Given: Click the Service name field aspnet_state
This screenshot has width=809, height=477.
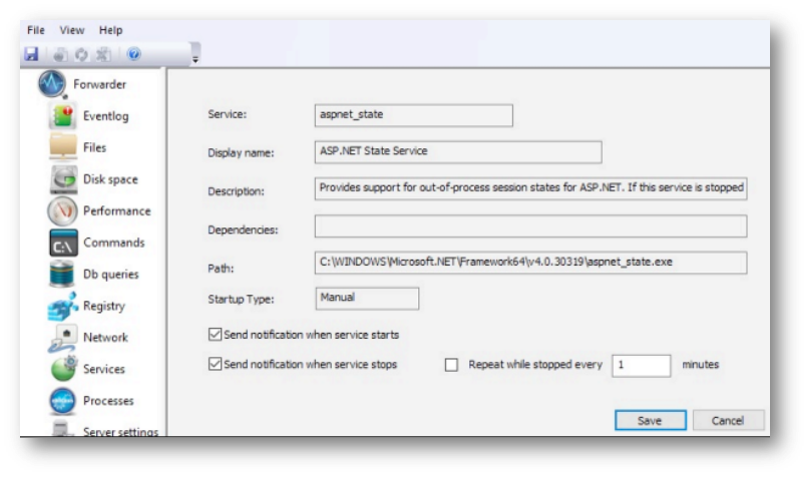Looking at the screenshot, I should (x=414, y=115).
